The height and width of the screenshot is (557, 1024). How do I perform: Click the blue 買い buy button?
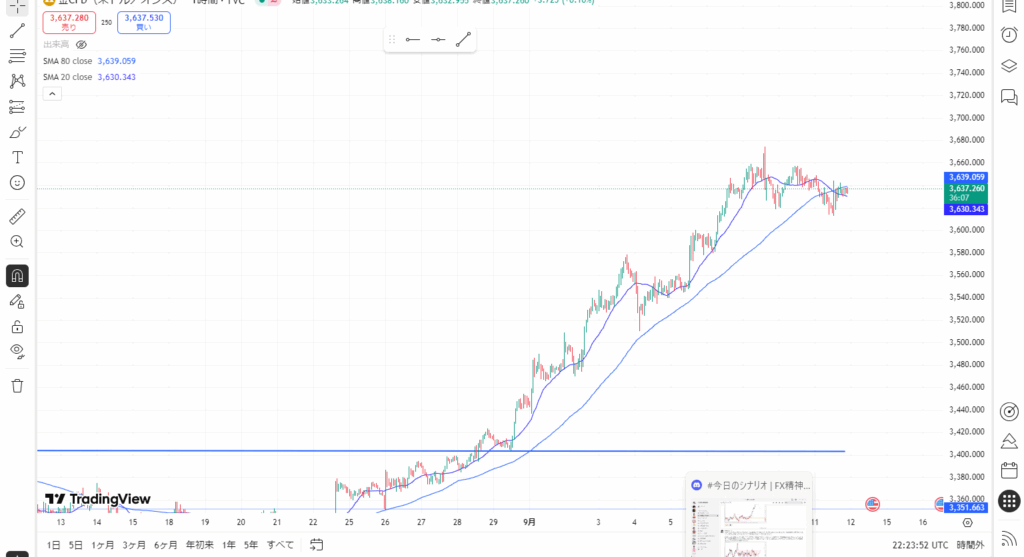coord(144,22)
